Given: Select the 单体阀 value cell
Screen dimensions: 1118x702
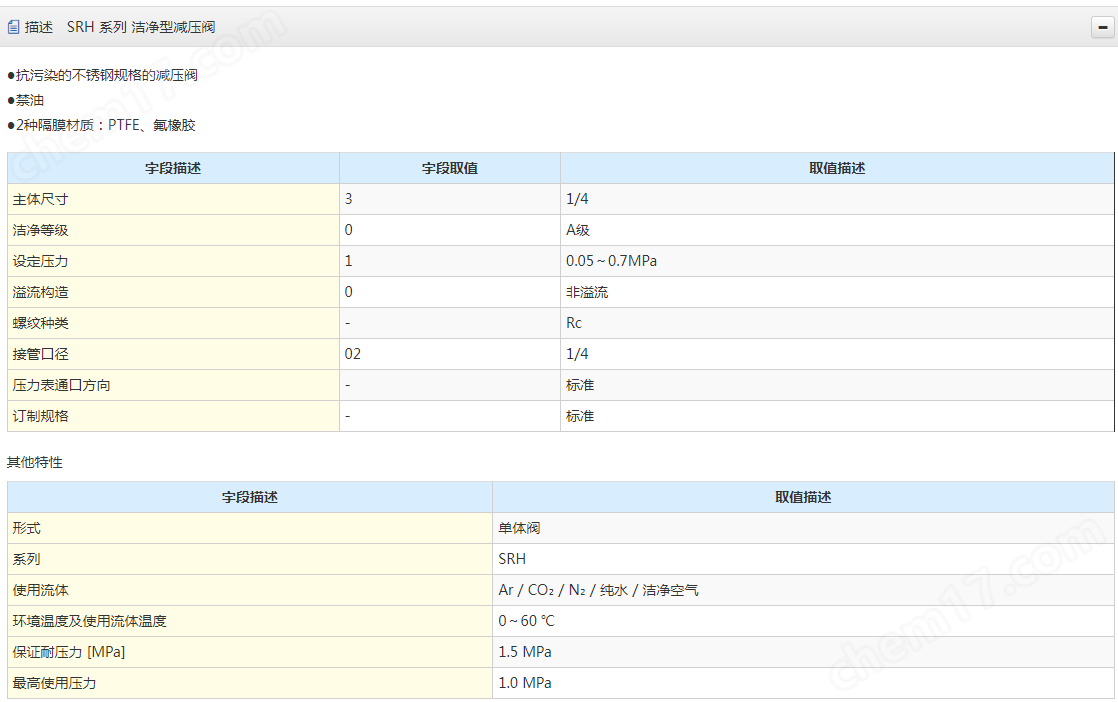Looking at the screenshot, I should [803, 528].
